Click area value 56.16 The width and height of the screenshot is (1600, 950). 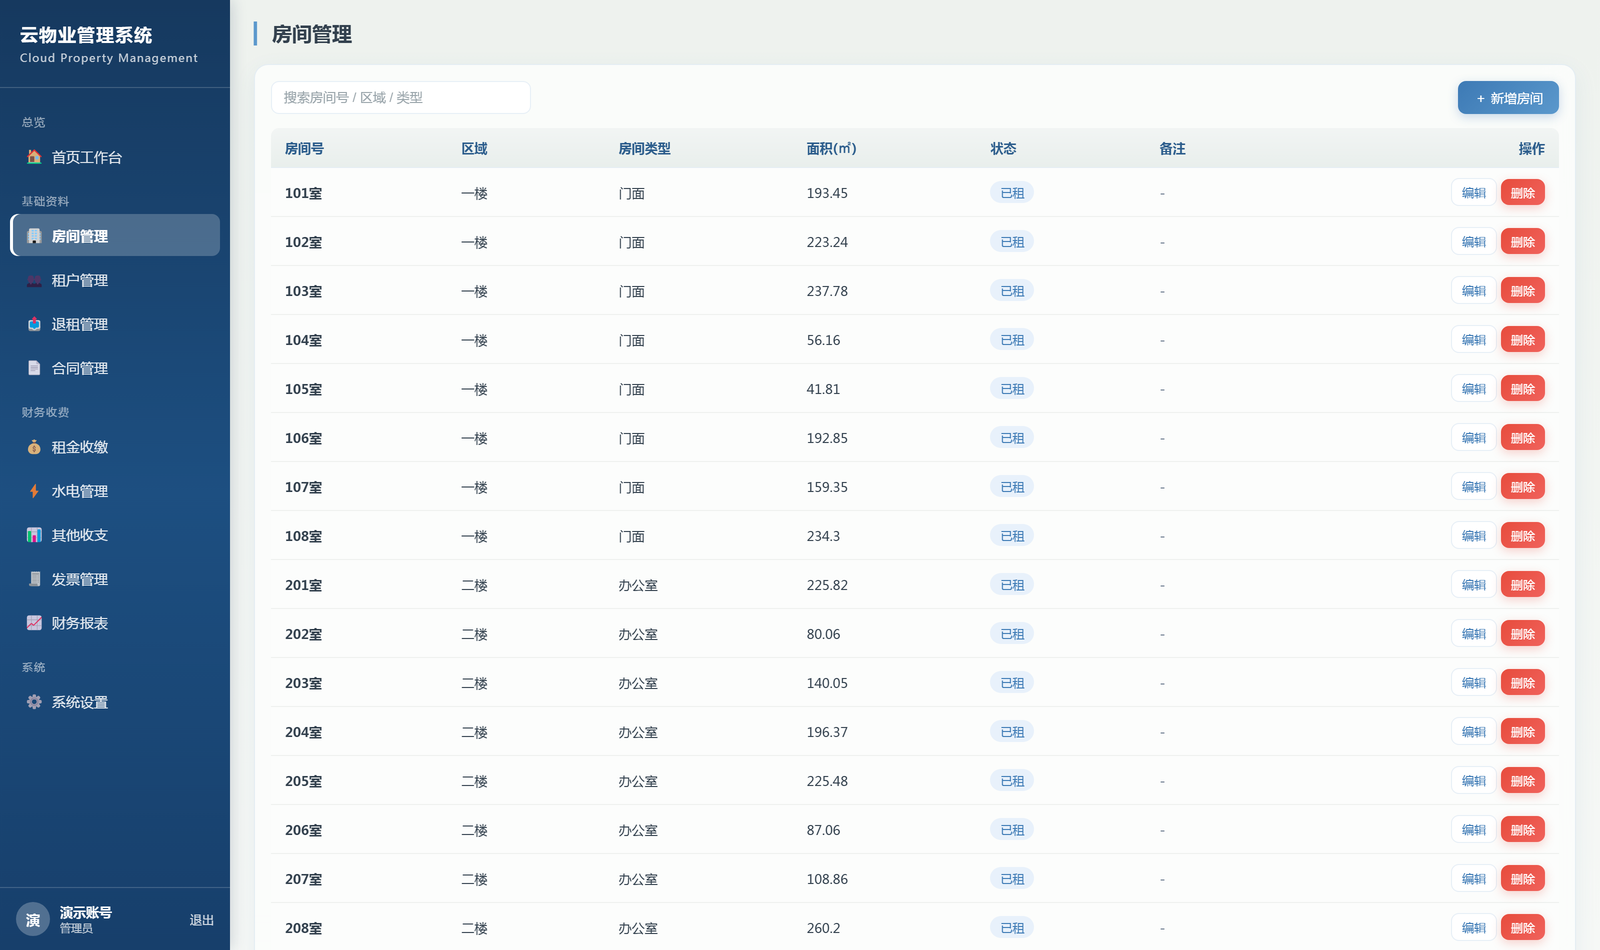click(823, 340)
